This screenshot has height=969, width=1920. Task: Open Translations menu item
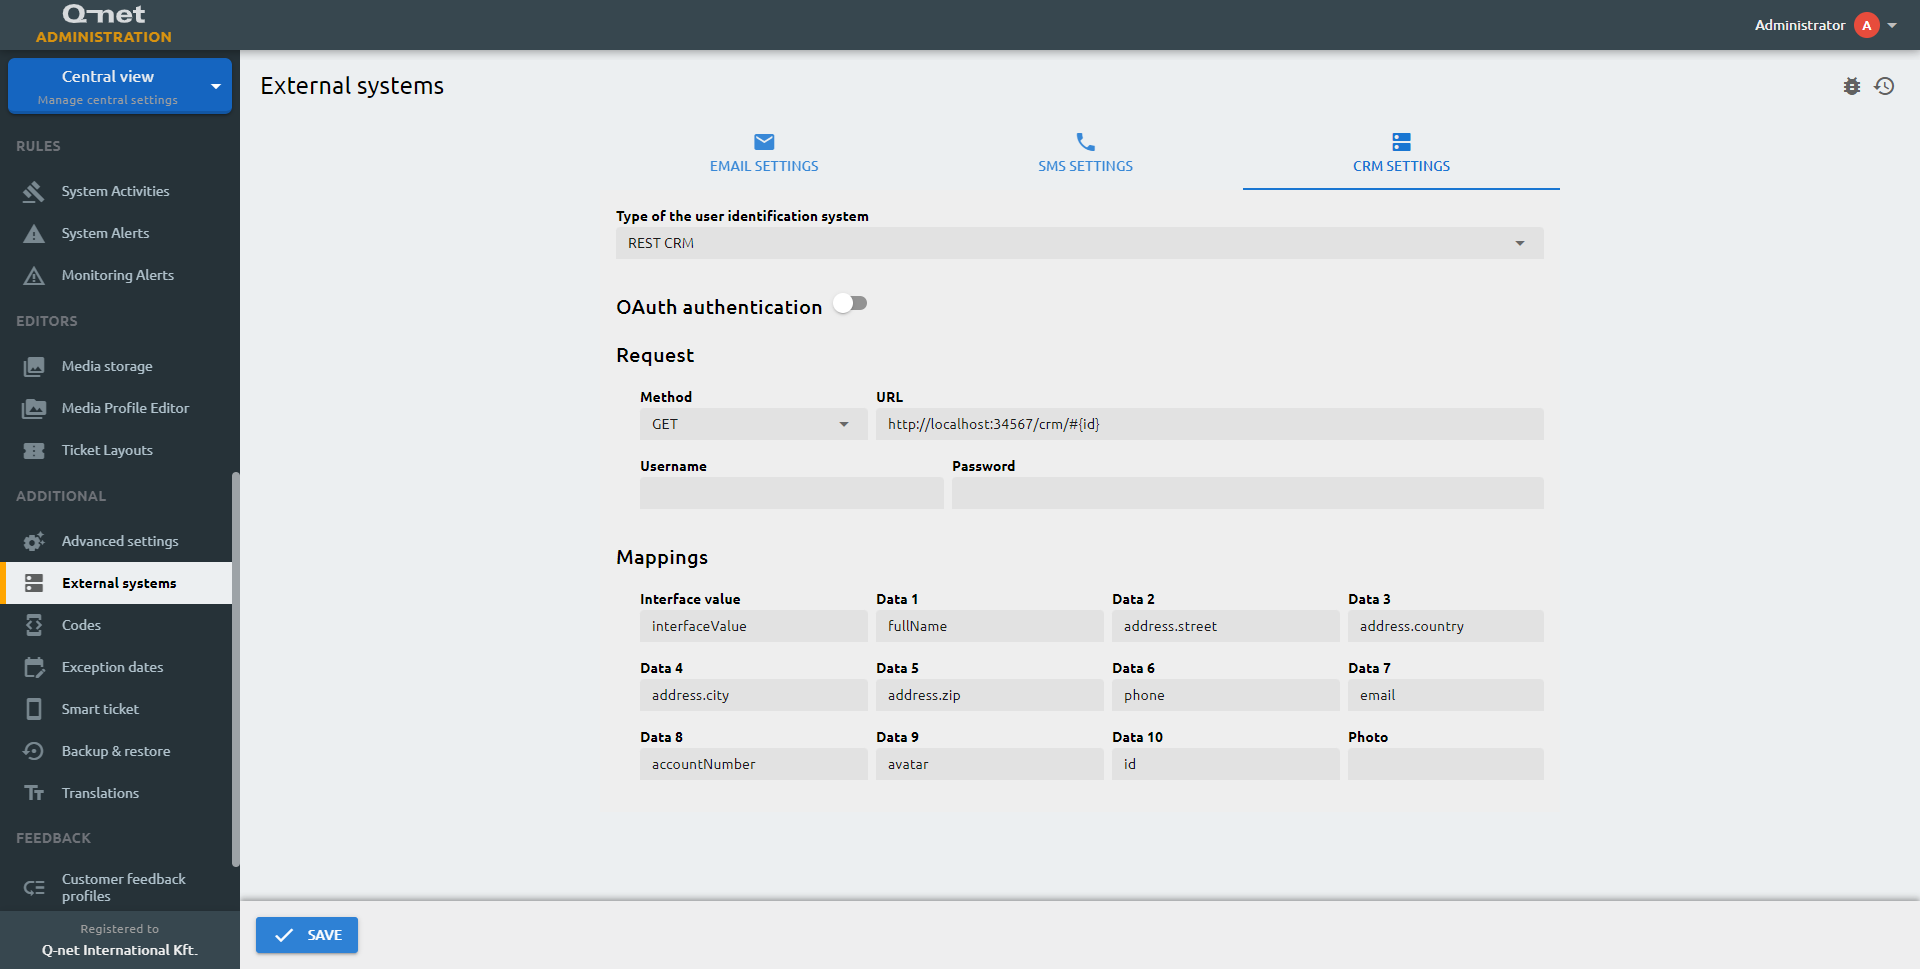click(116, 793)
